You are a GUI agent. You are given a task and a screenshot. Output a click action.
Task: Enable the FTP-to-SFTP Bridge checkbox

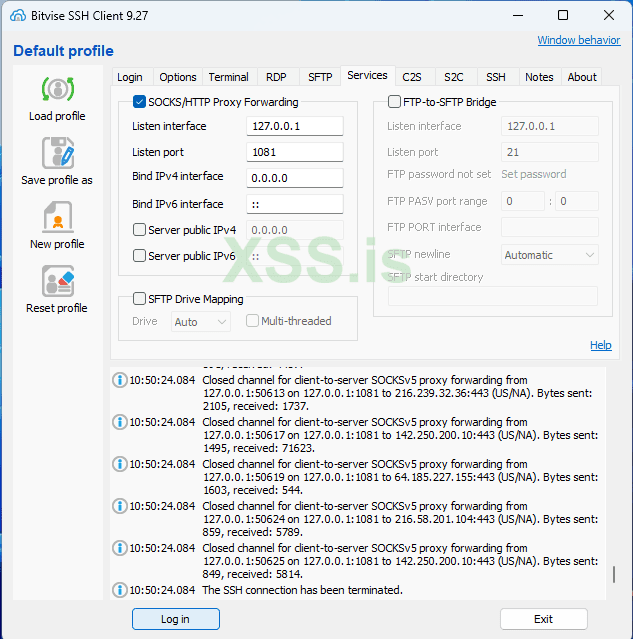(394, 102)
